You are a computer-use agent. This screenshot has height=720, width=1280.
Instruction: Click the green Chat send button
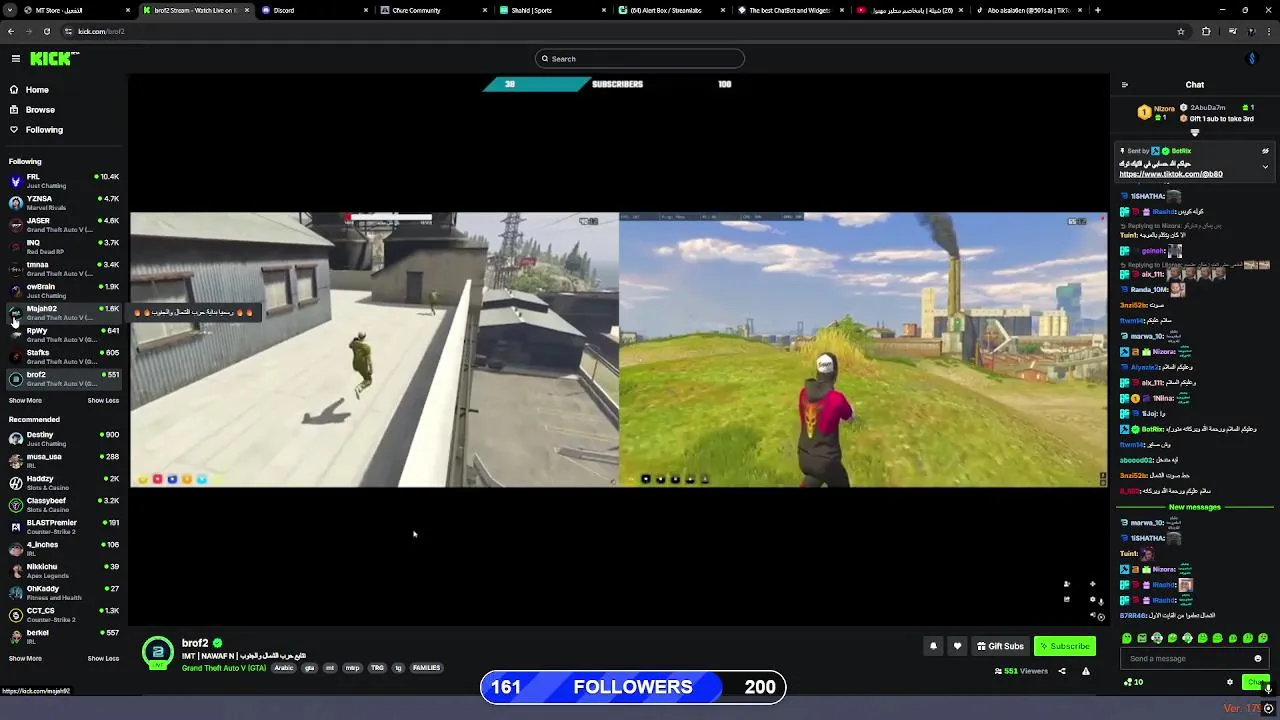tap(1255, 682)
